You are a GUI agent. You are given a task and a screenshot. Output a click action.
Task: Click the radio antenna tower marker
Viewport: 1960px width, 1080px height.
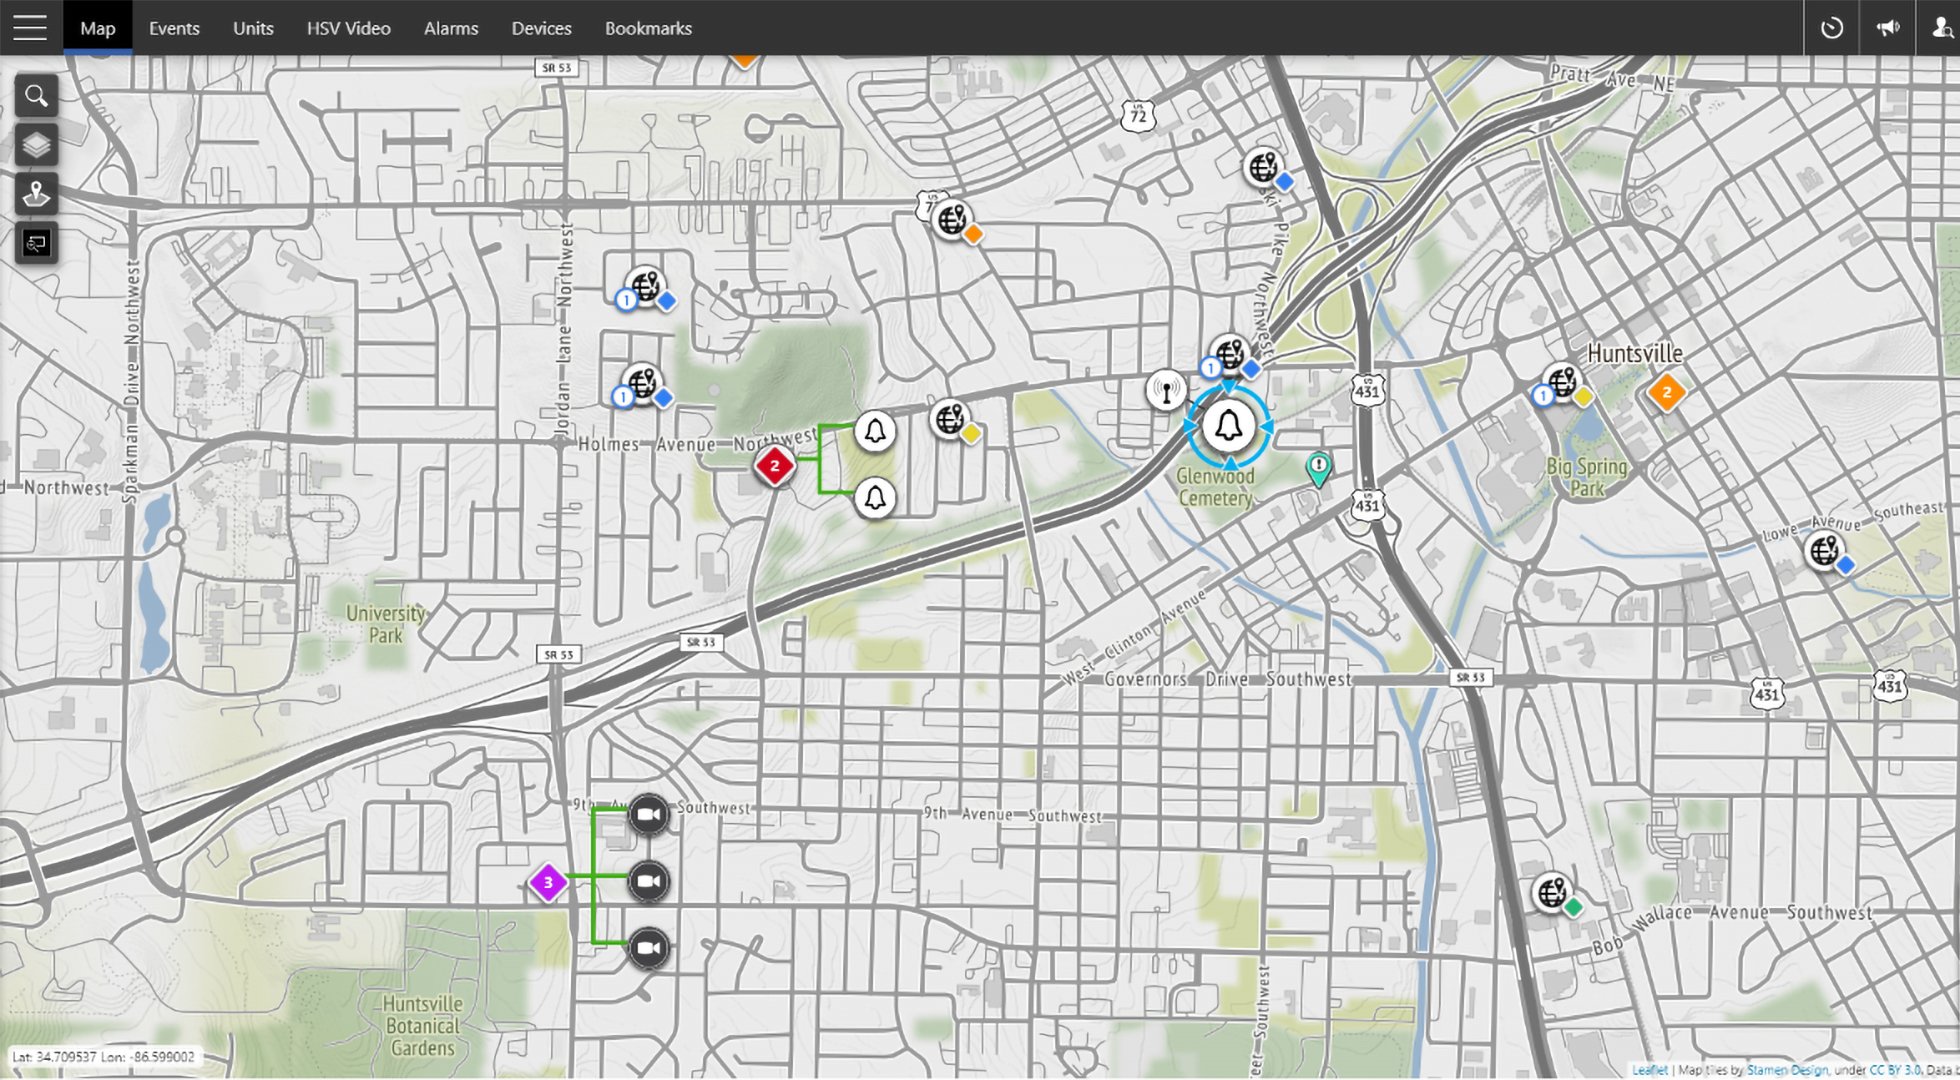[1166, 390]
